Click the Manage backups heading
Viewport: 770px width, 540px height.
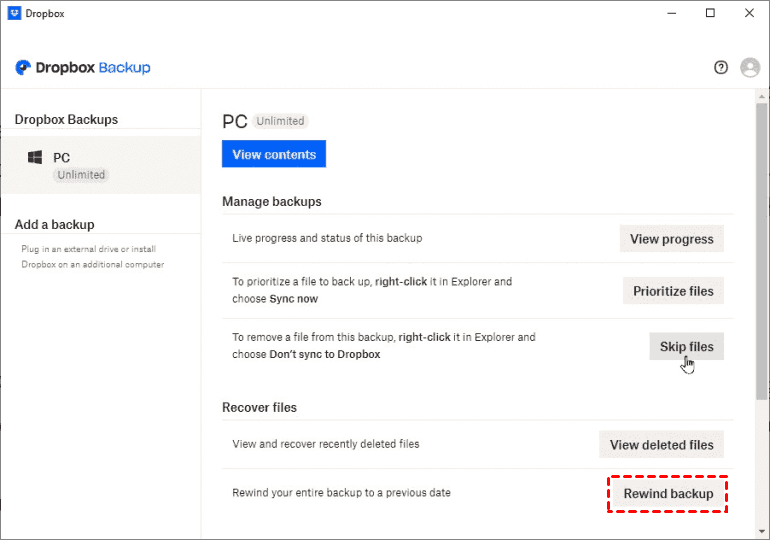click(272, 201)
